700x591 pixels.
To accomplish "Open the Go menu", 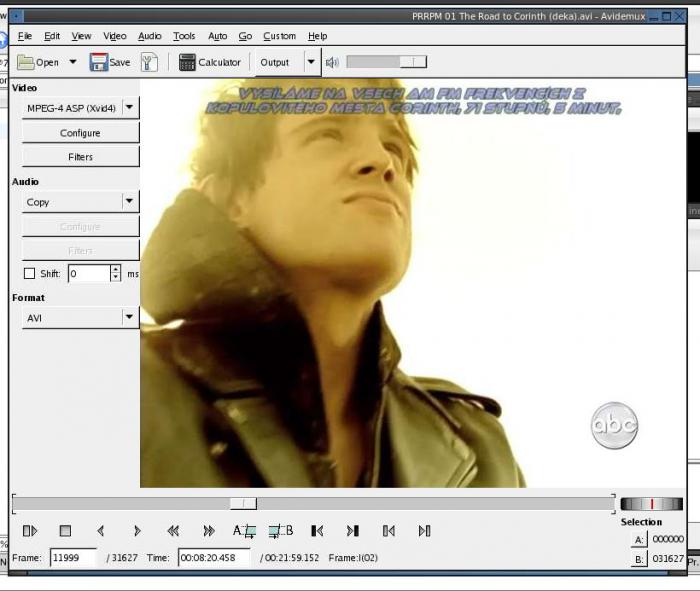I will click(245, 36).
